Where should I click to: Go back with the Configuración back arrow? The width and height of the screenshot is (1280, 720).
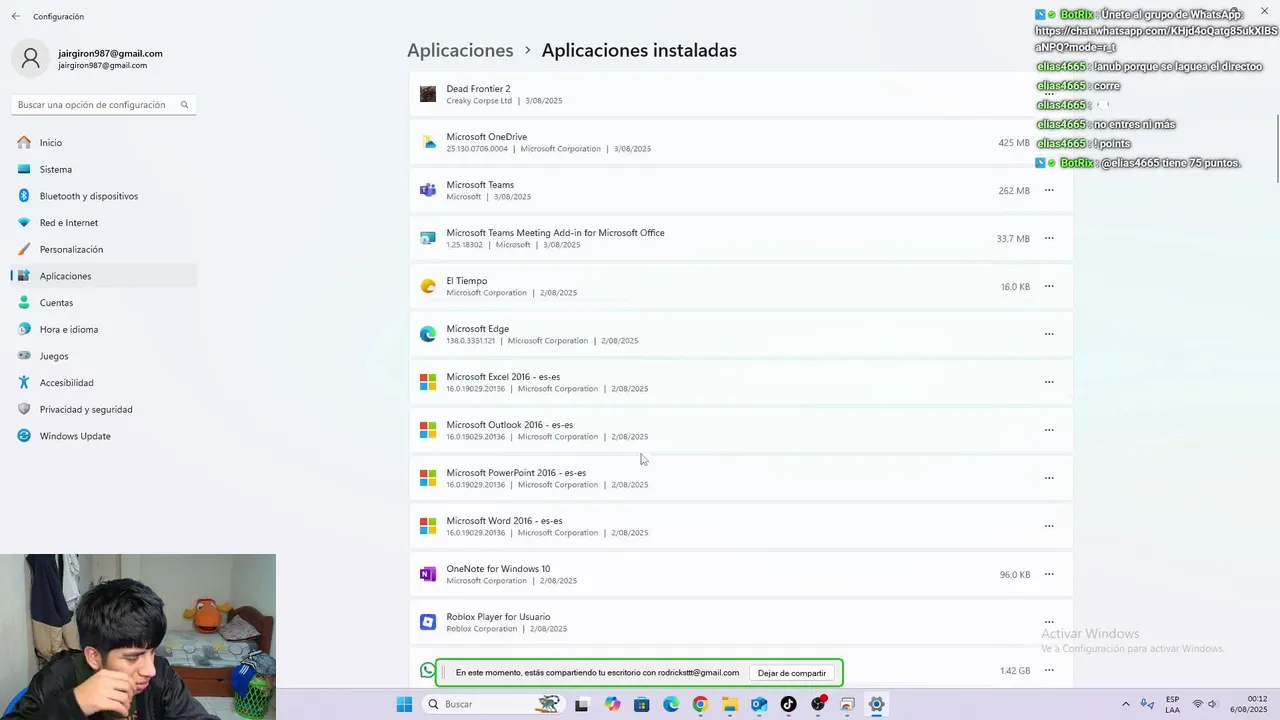tap(15, 16)
